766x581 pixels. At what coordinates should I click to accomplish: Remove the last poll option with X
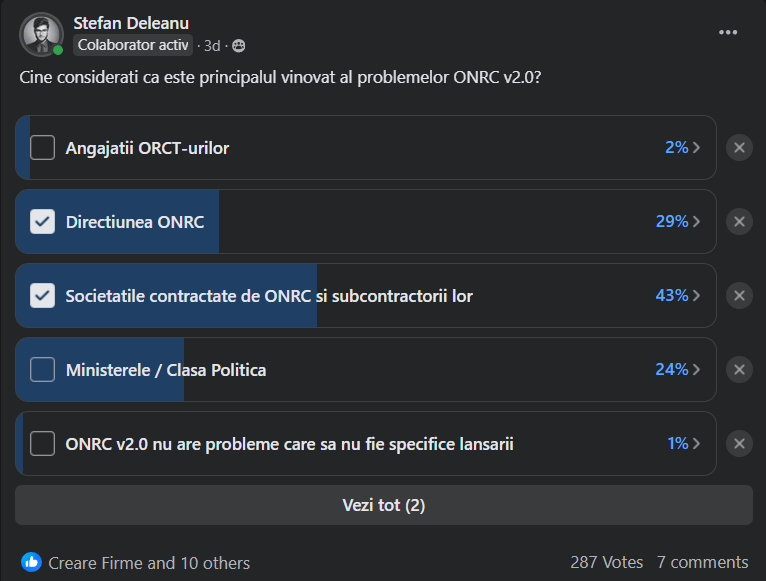739,444
